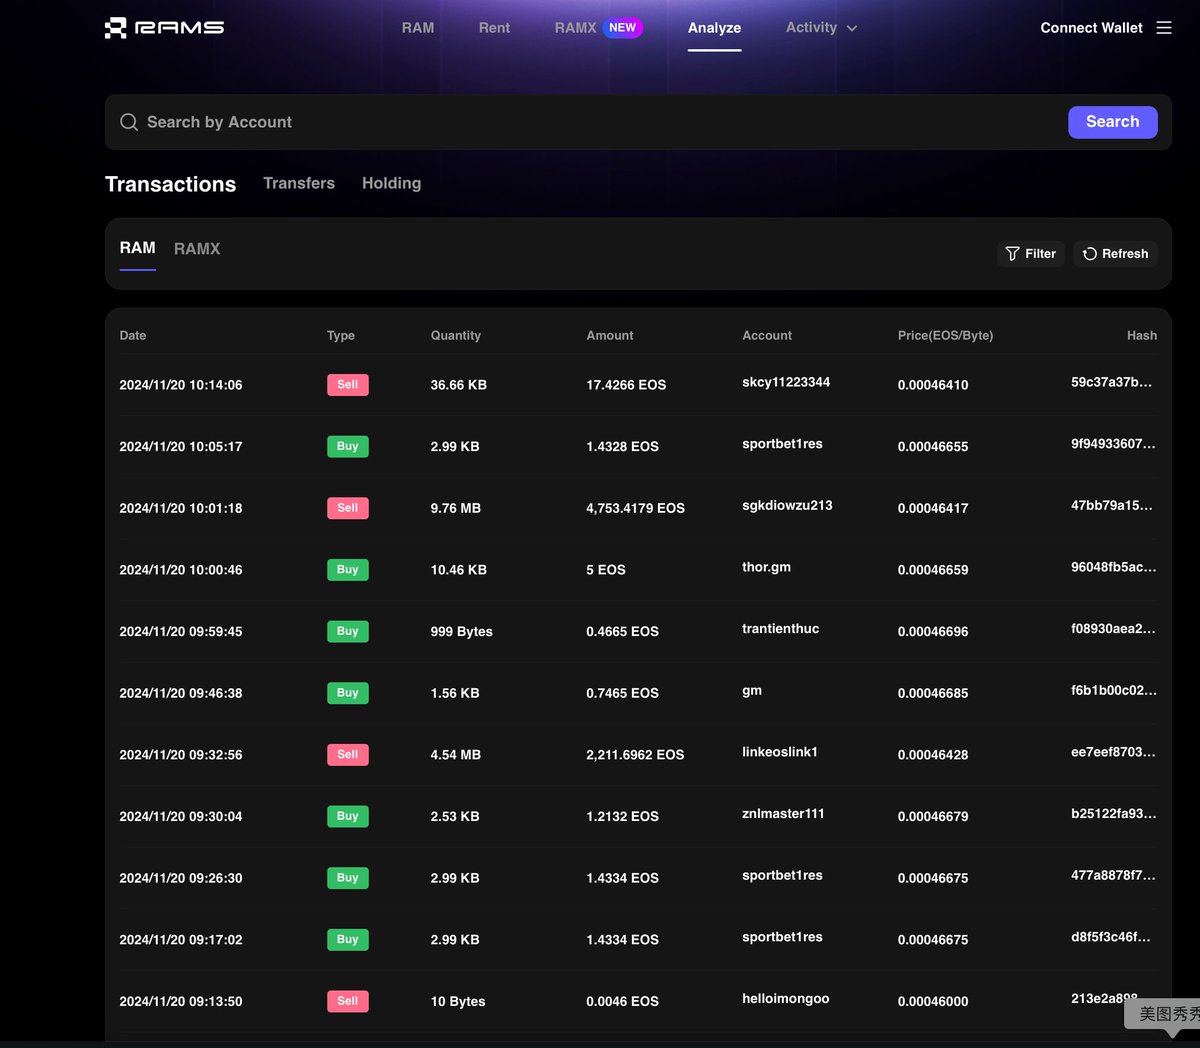Click the price 0.00046679
Viewport: 1200px width, 1048px height.
933,817
